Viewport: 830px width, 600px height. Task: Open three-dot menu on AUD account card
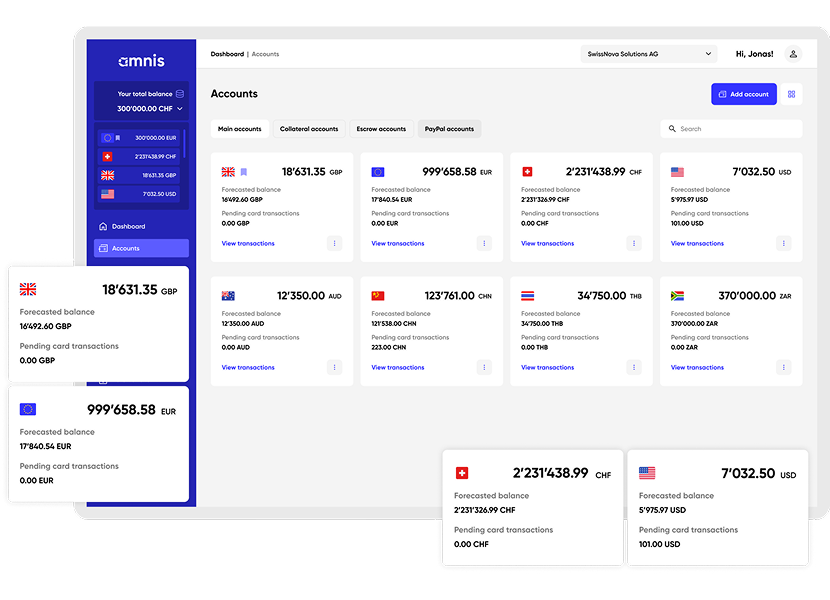[334, 367]
